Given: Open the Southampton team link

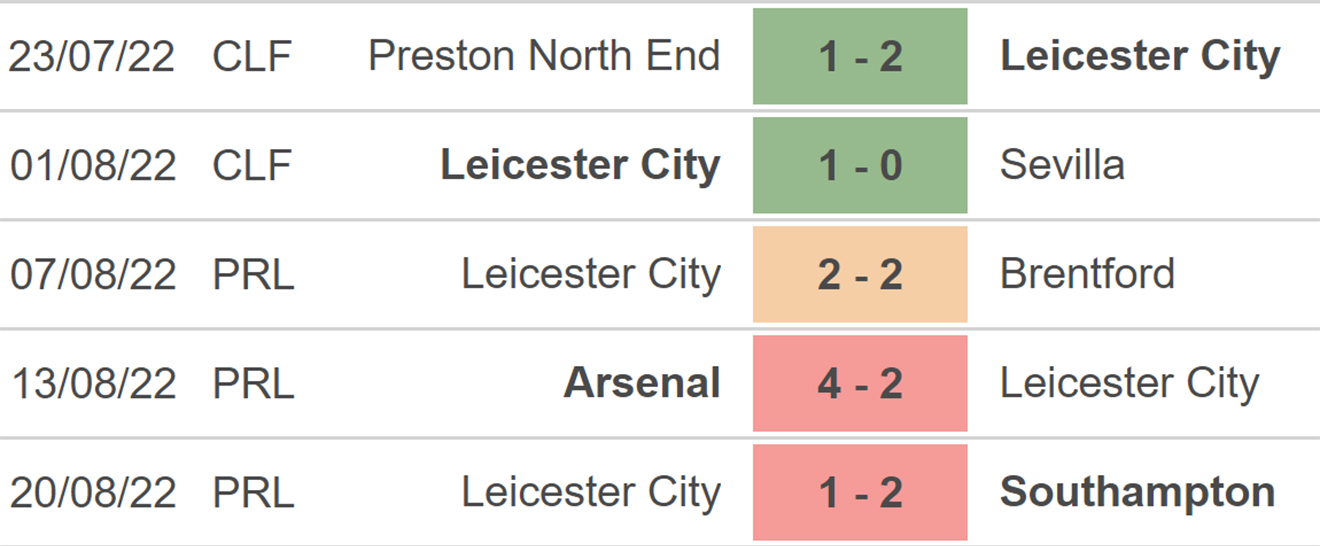Looking at the screenshot, I should (x=1137, y=492).
